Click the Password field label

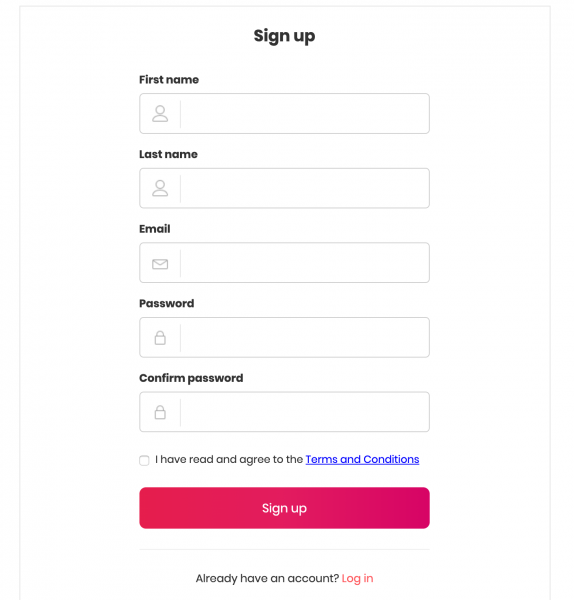166,303
